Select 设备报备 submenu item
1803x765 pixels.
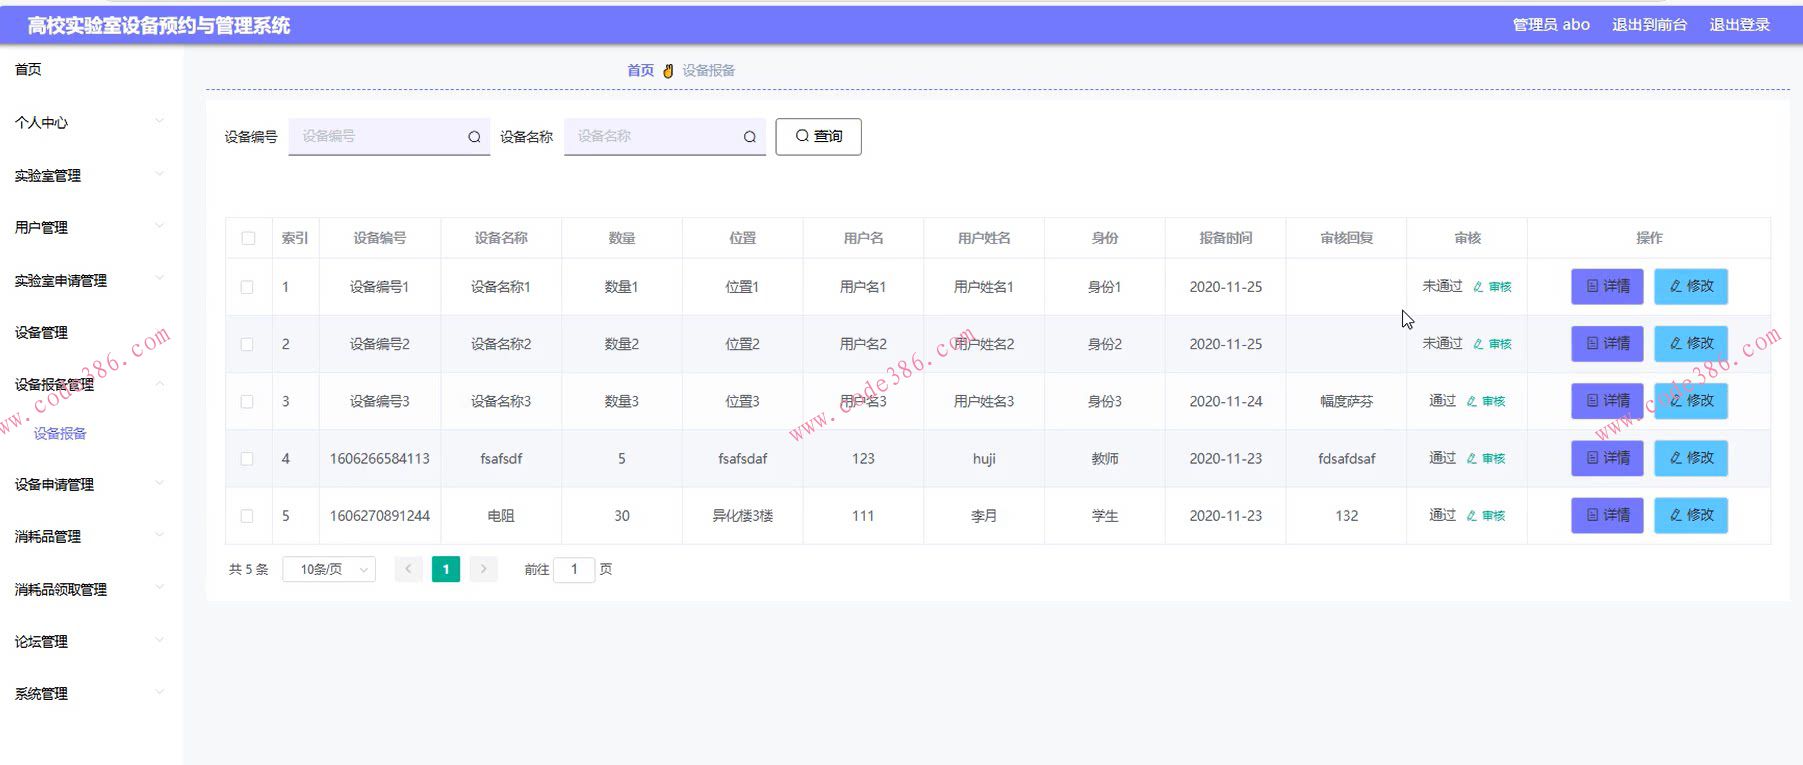[60, 433]
